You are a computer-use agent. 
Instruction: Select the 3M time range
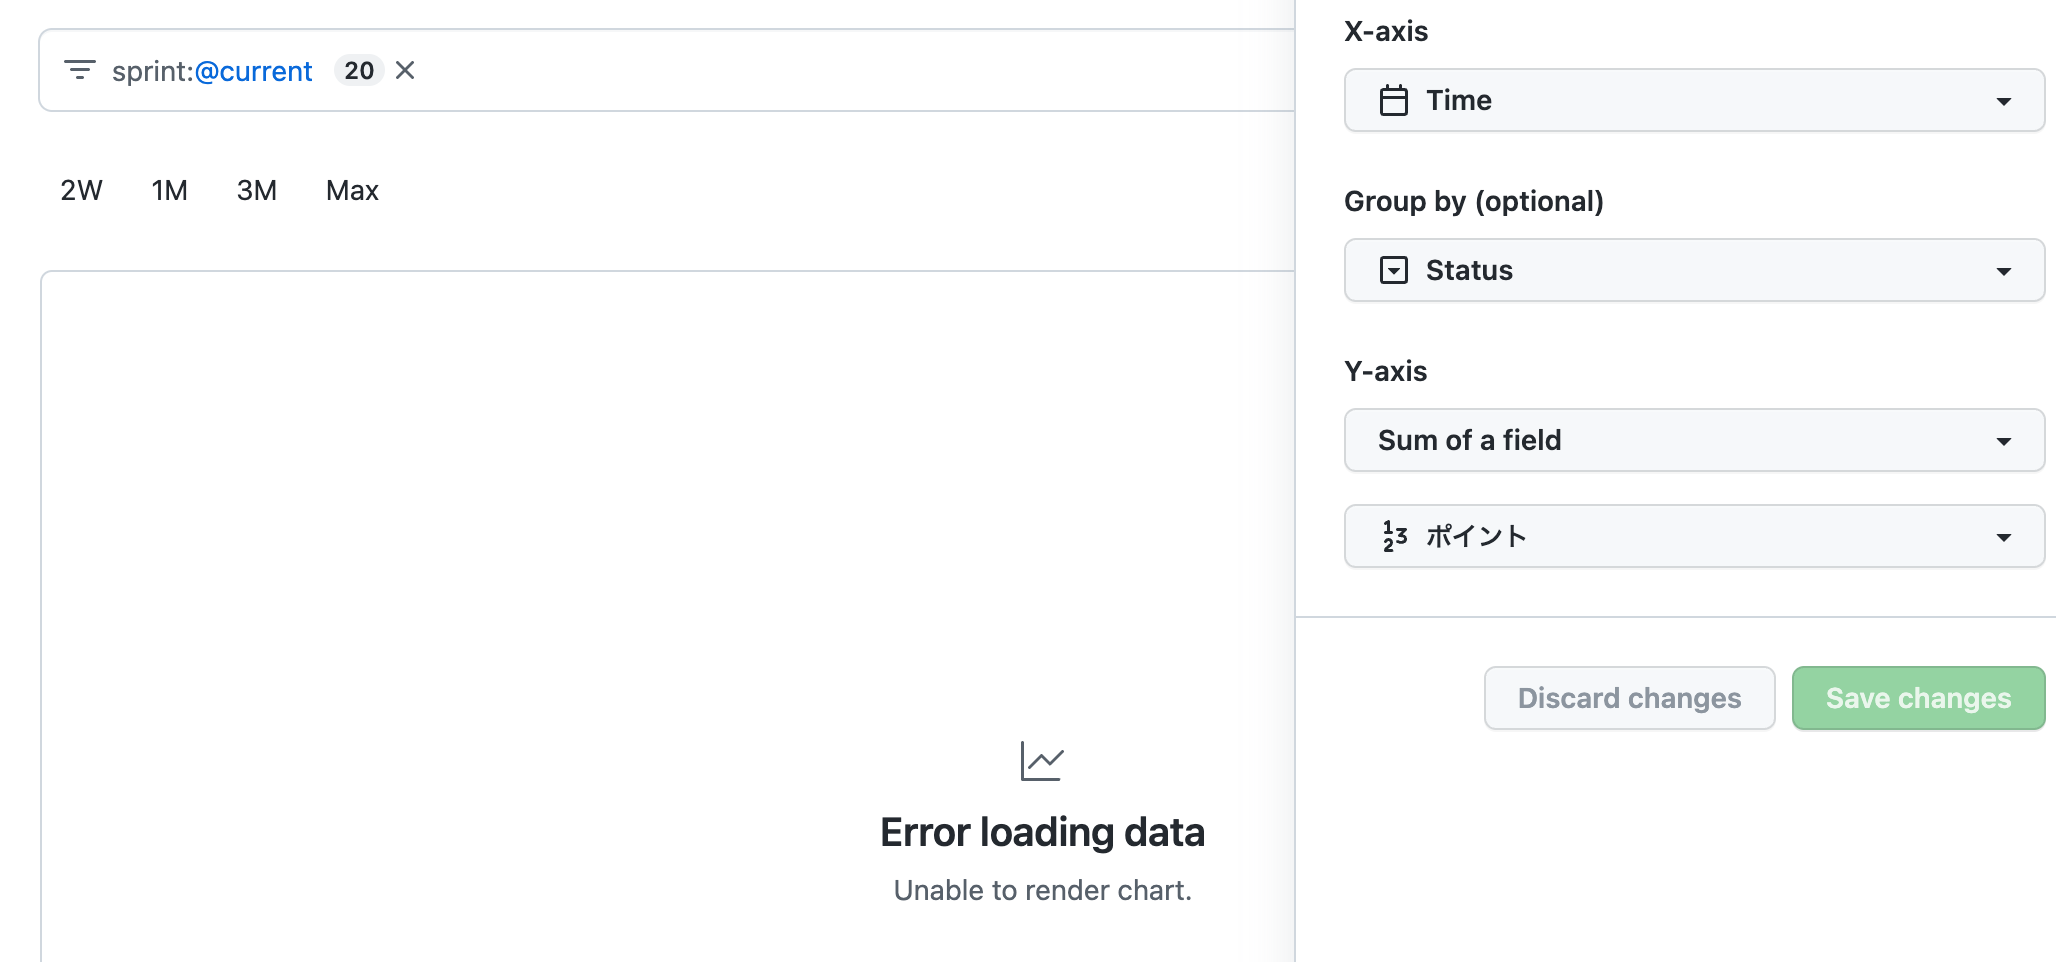coord(255,190)
